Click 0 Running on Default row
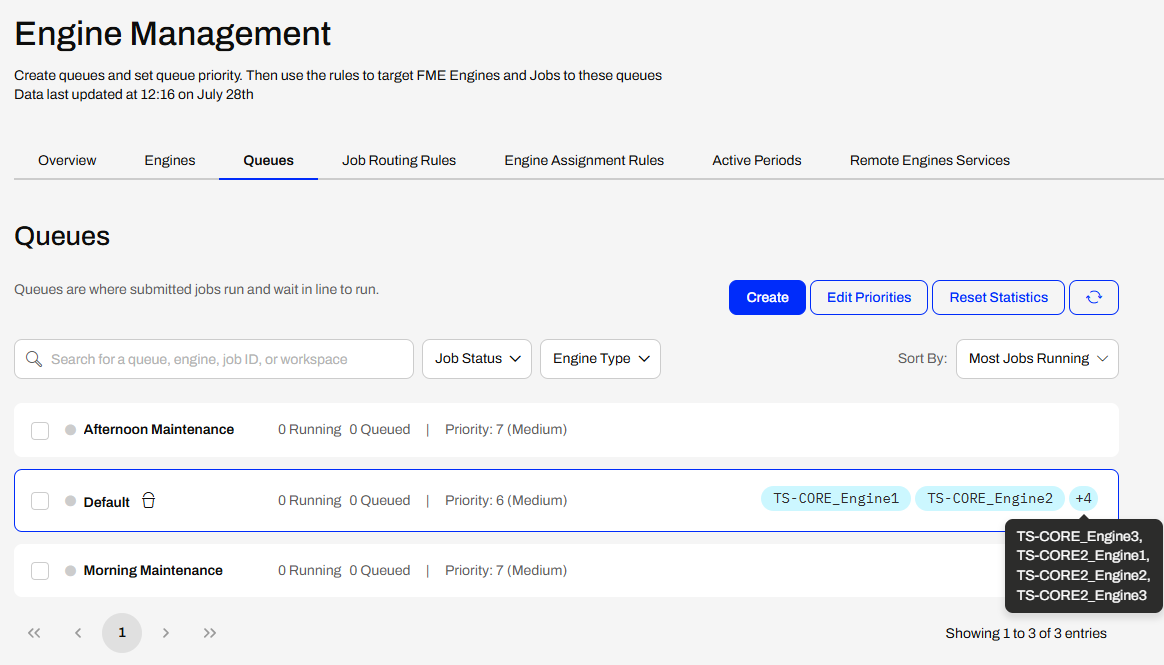Image resolution: width=1164 pixels, height=665 pixels. (310, 501)
